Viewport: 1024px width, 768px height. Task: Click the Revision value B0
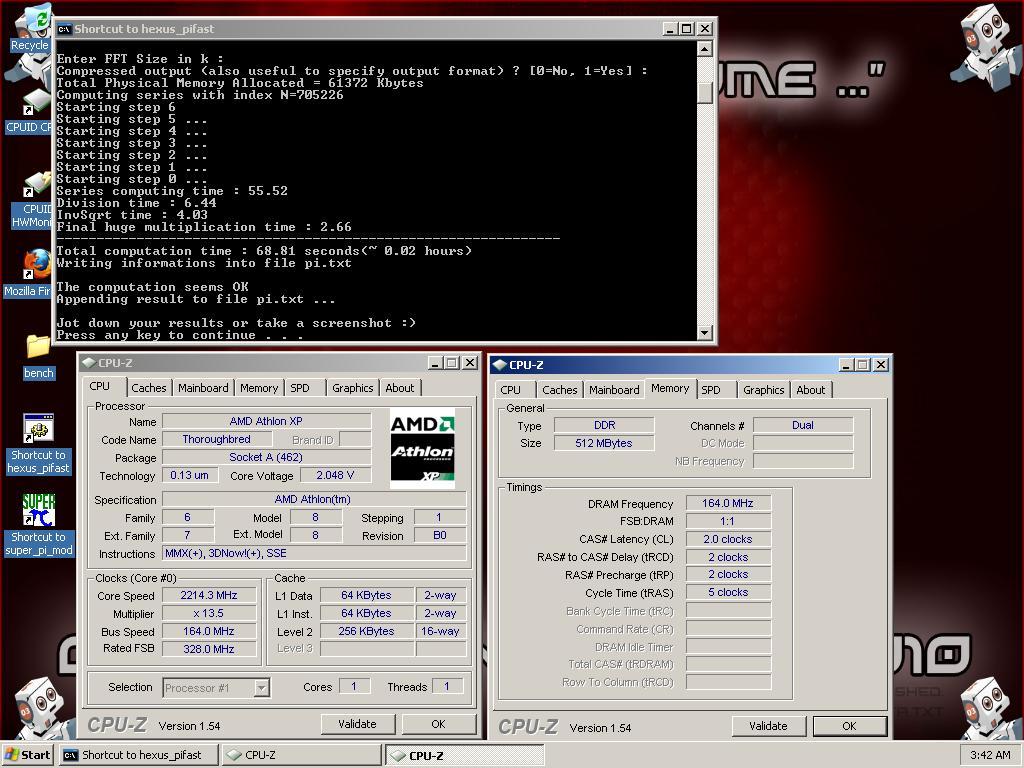pyautogui.click(x=440, y=536)
